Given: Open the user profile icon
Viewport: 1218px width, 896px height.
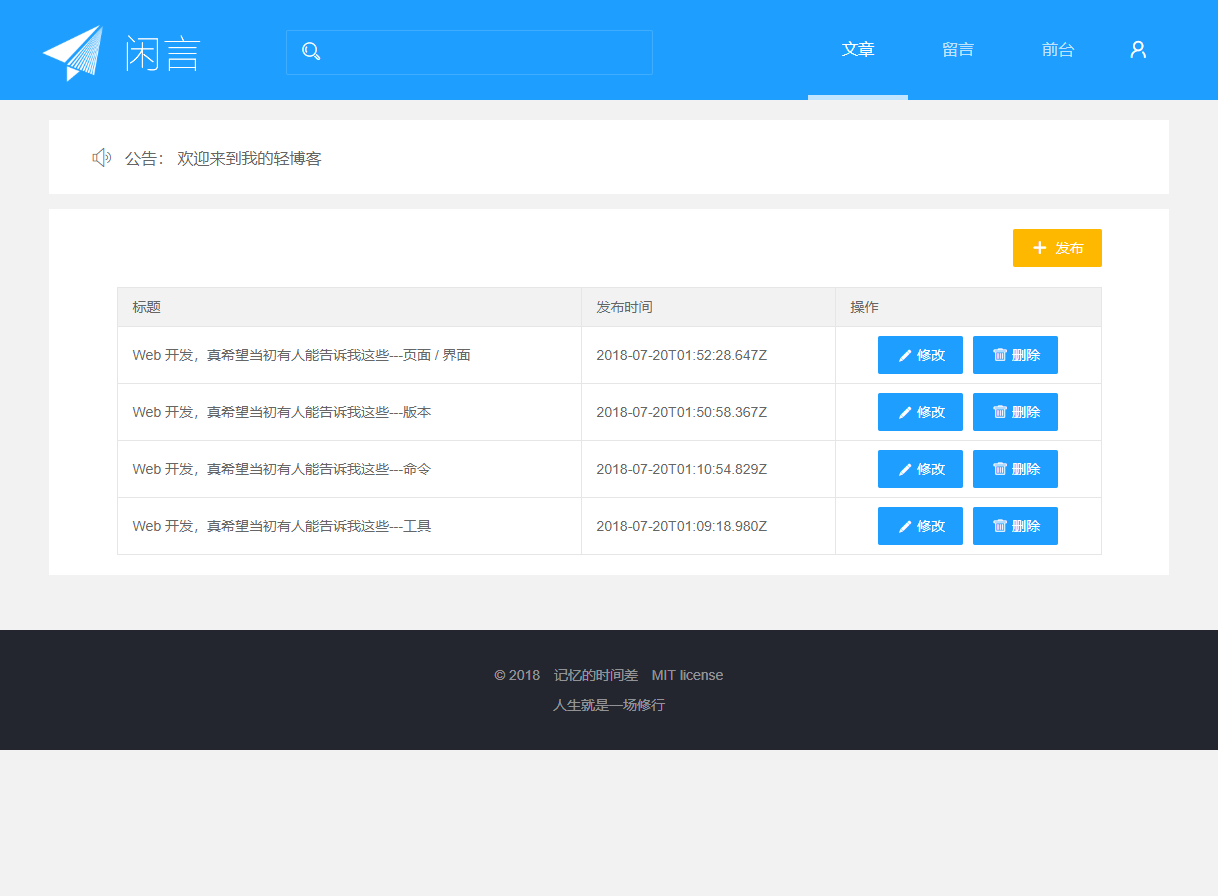Looking at the screenshot, I should pyautogui.click(x=1138, y=49).
